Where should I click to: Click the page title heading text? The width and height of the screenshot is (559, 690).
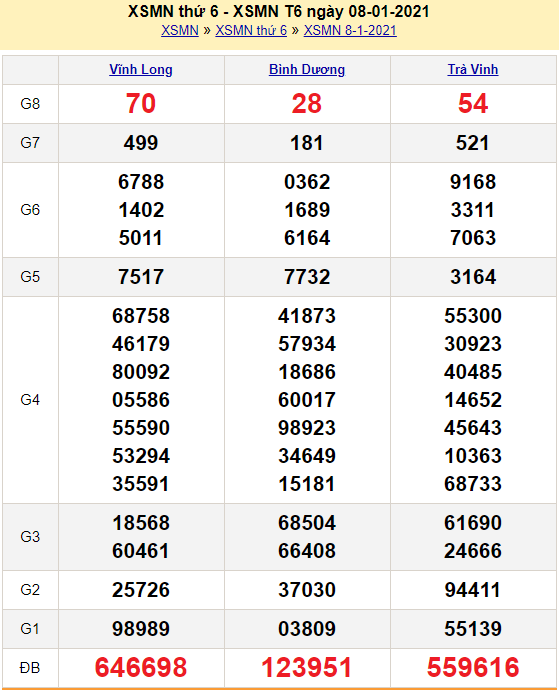(x=279, y=11)
